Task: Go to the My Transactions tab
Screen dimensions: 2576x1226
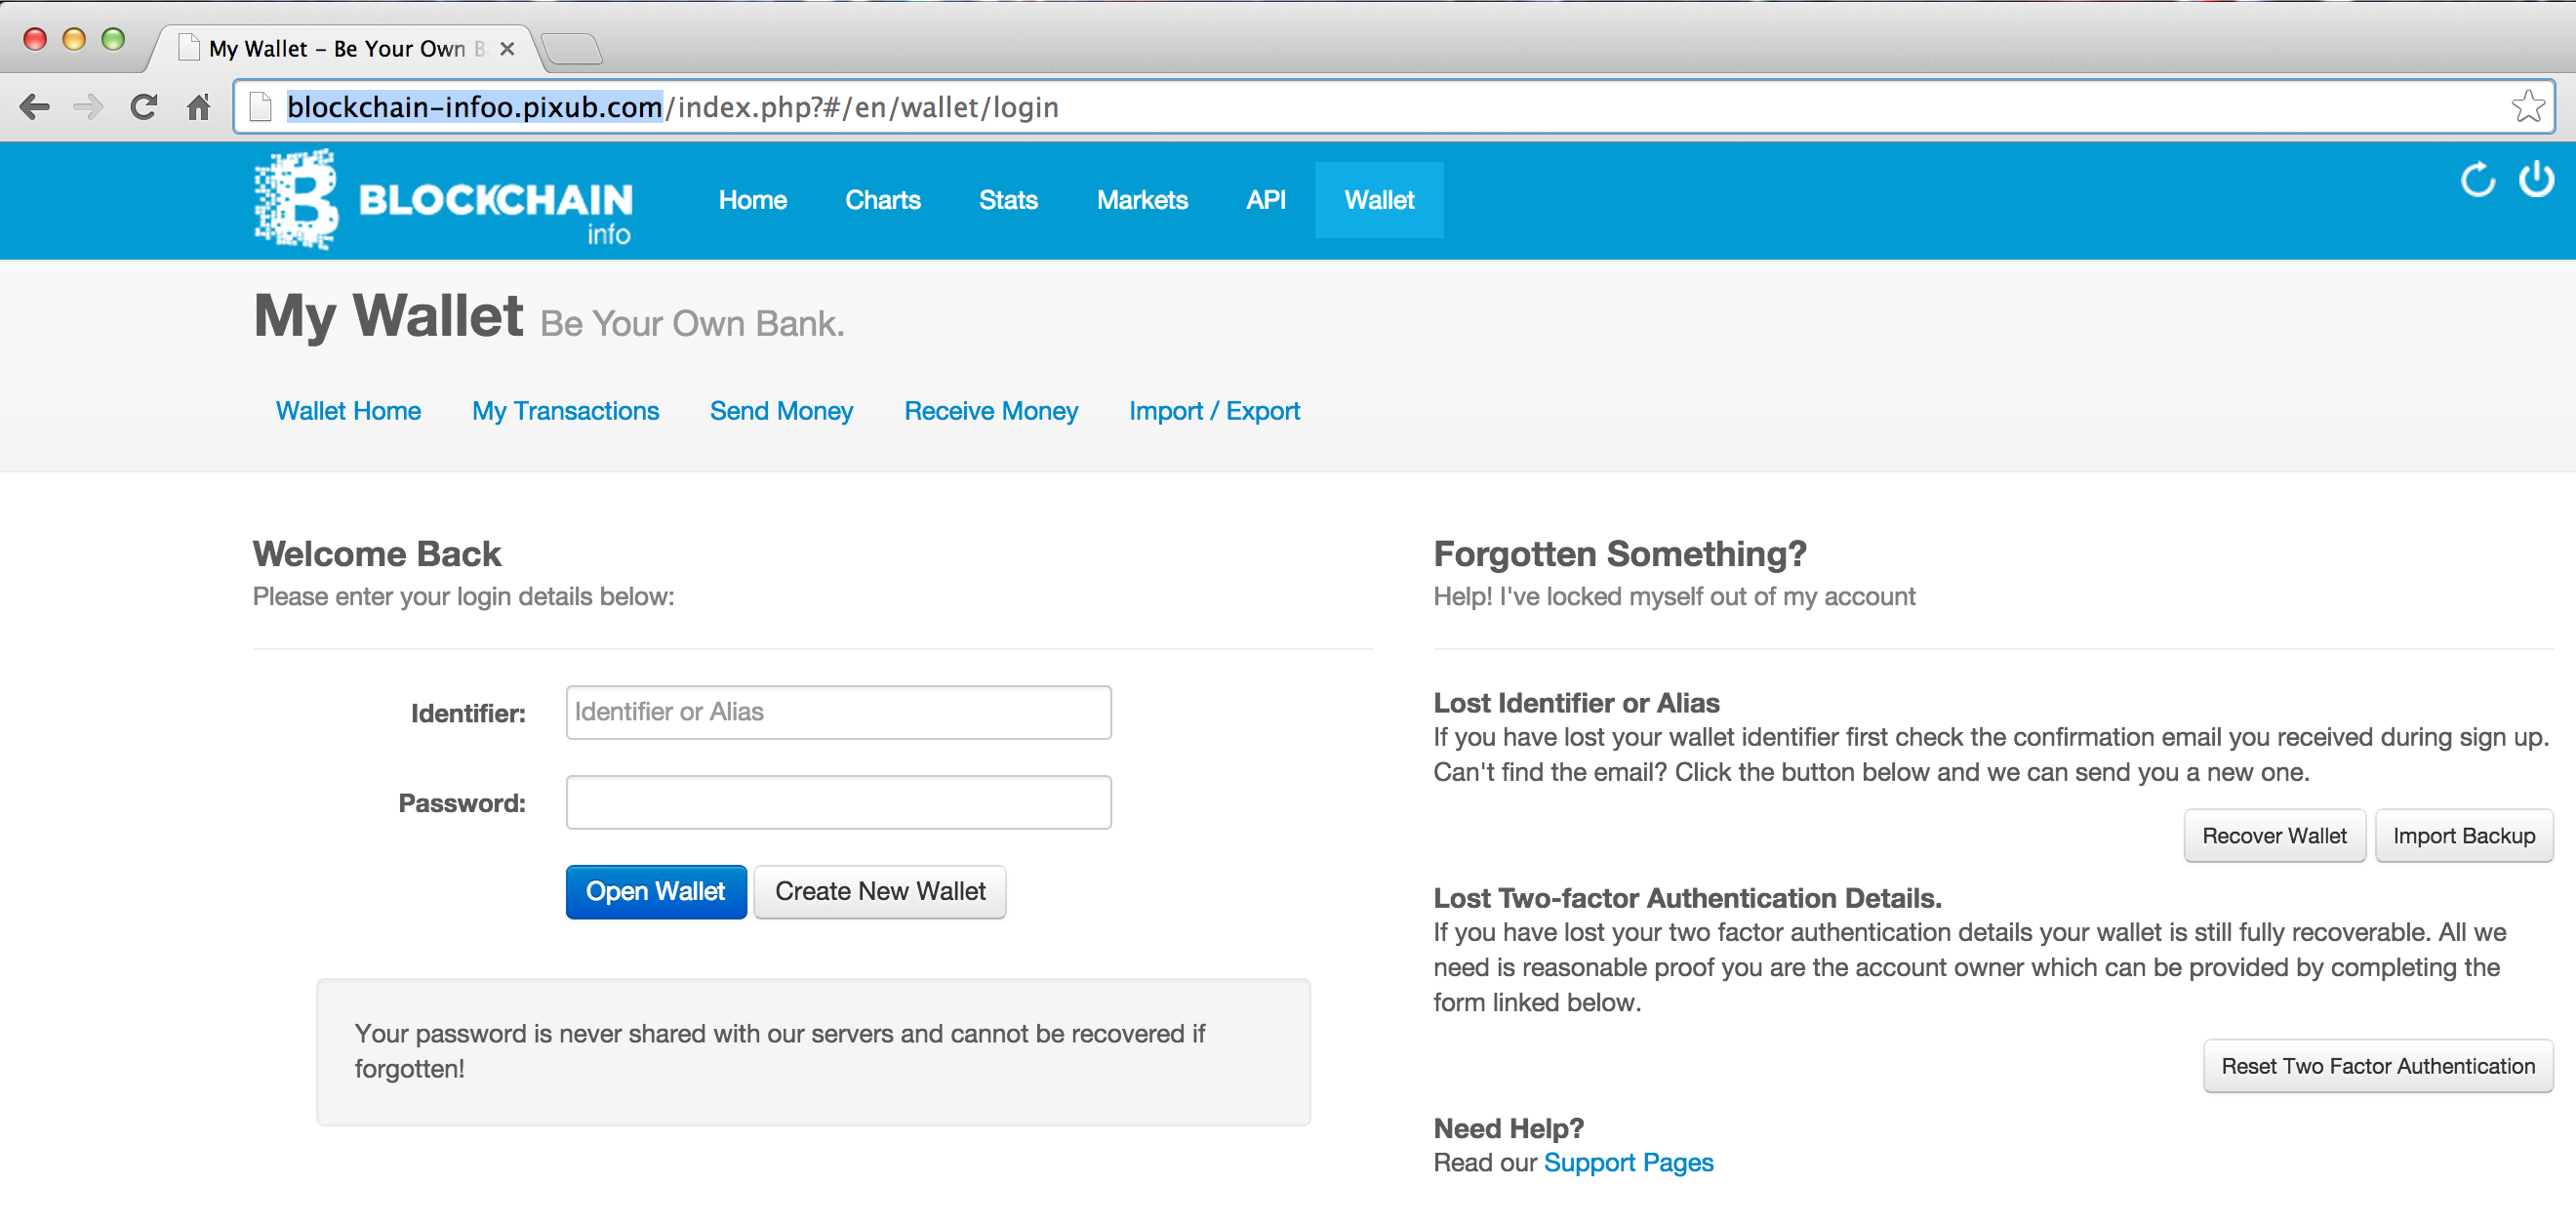Action: [565, 411]
